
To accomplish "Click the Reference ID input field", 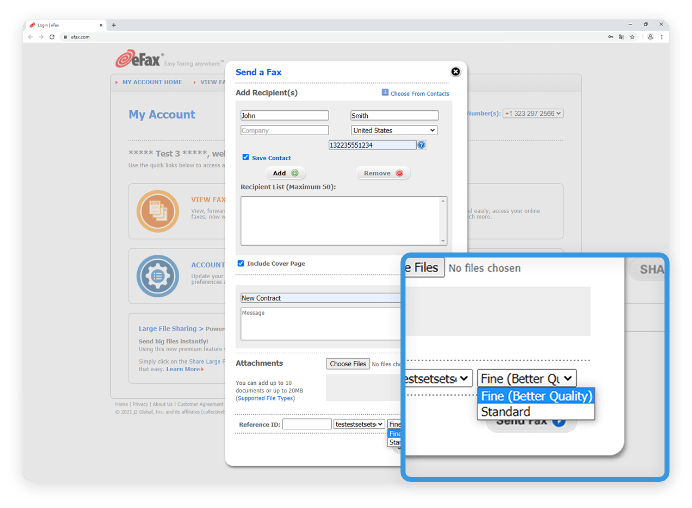I will coord(306,424).
